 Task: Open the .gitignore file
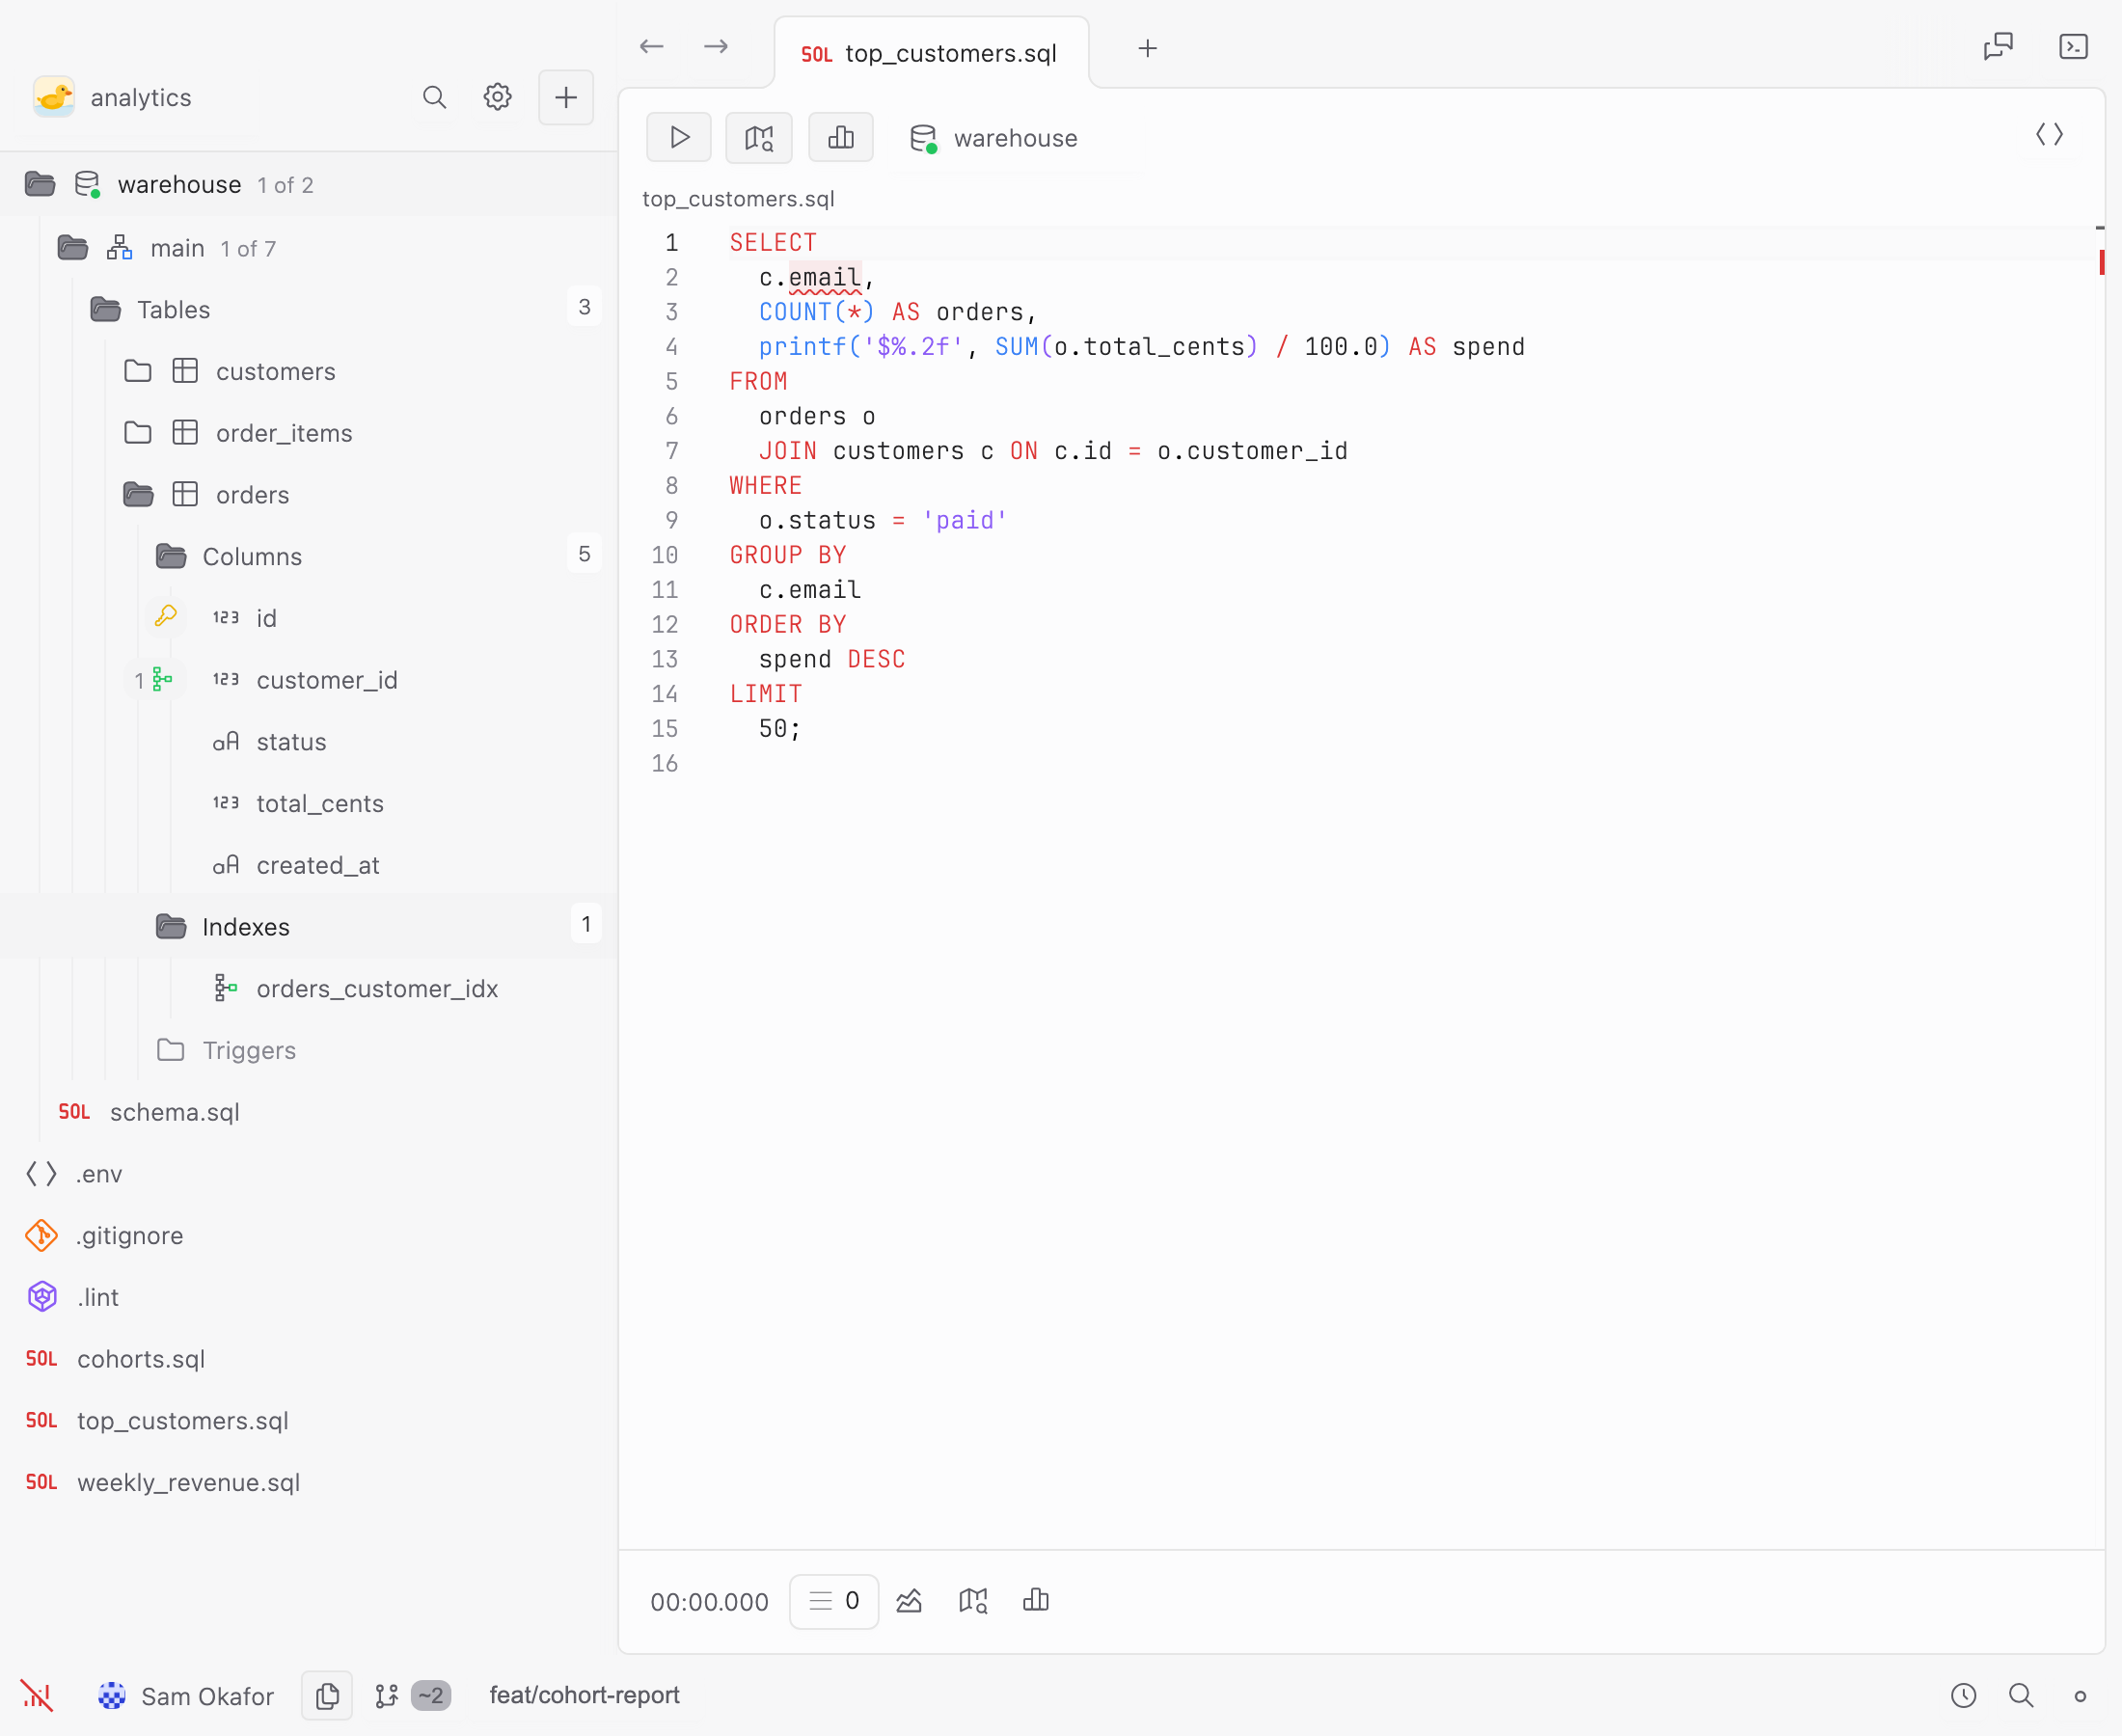tap(129, 1236)
